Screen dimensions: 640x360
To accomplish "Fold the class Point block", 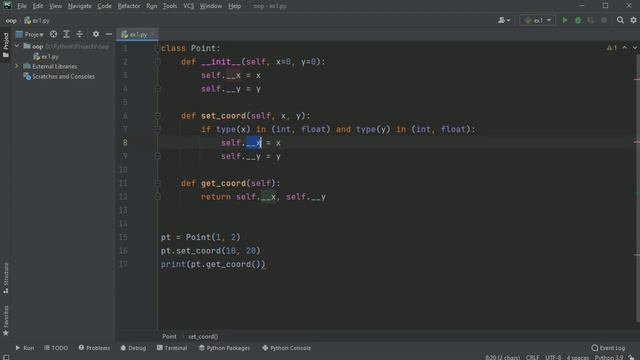I will coord(158,48).
